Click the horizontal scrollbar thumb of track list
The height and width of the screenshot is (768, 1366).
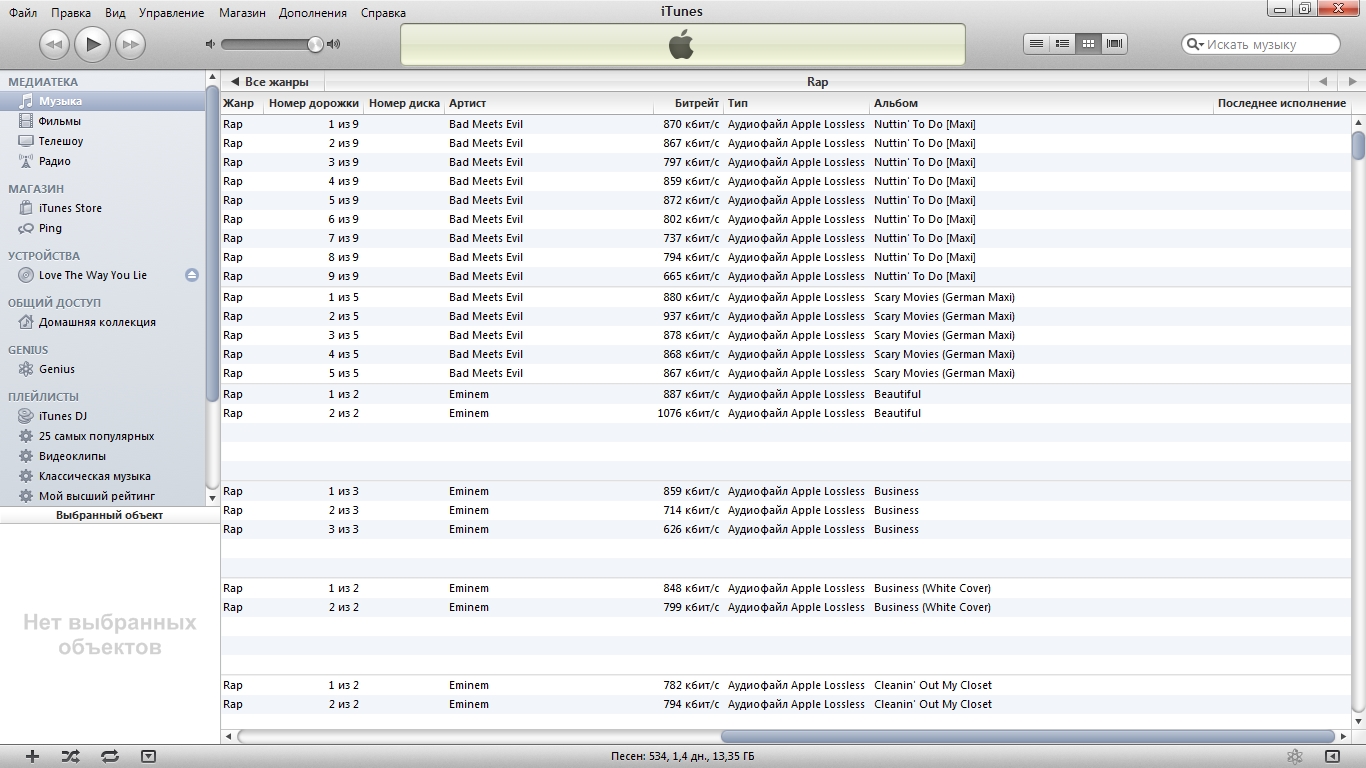coord(1027,737)
